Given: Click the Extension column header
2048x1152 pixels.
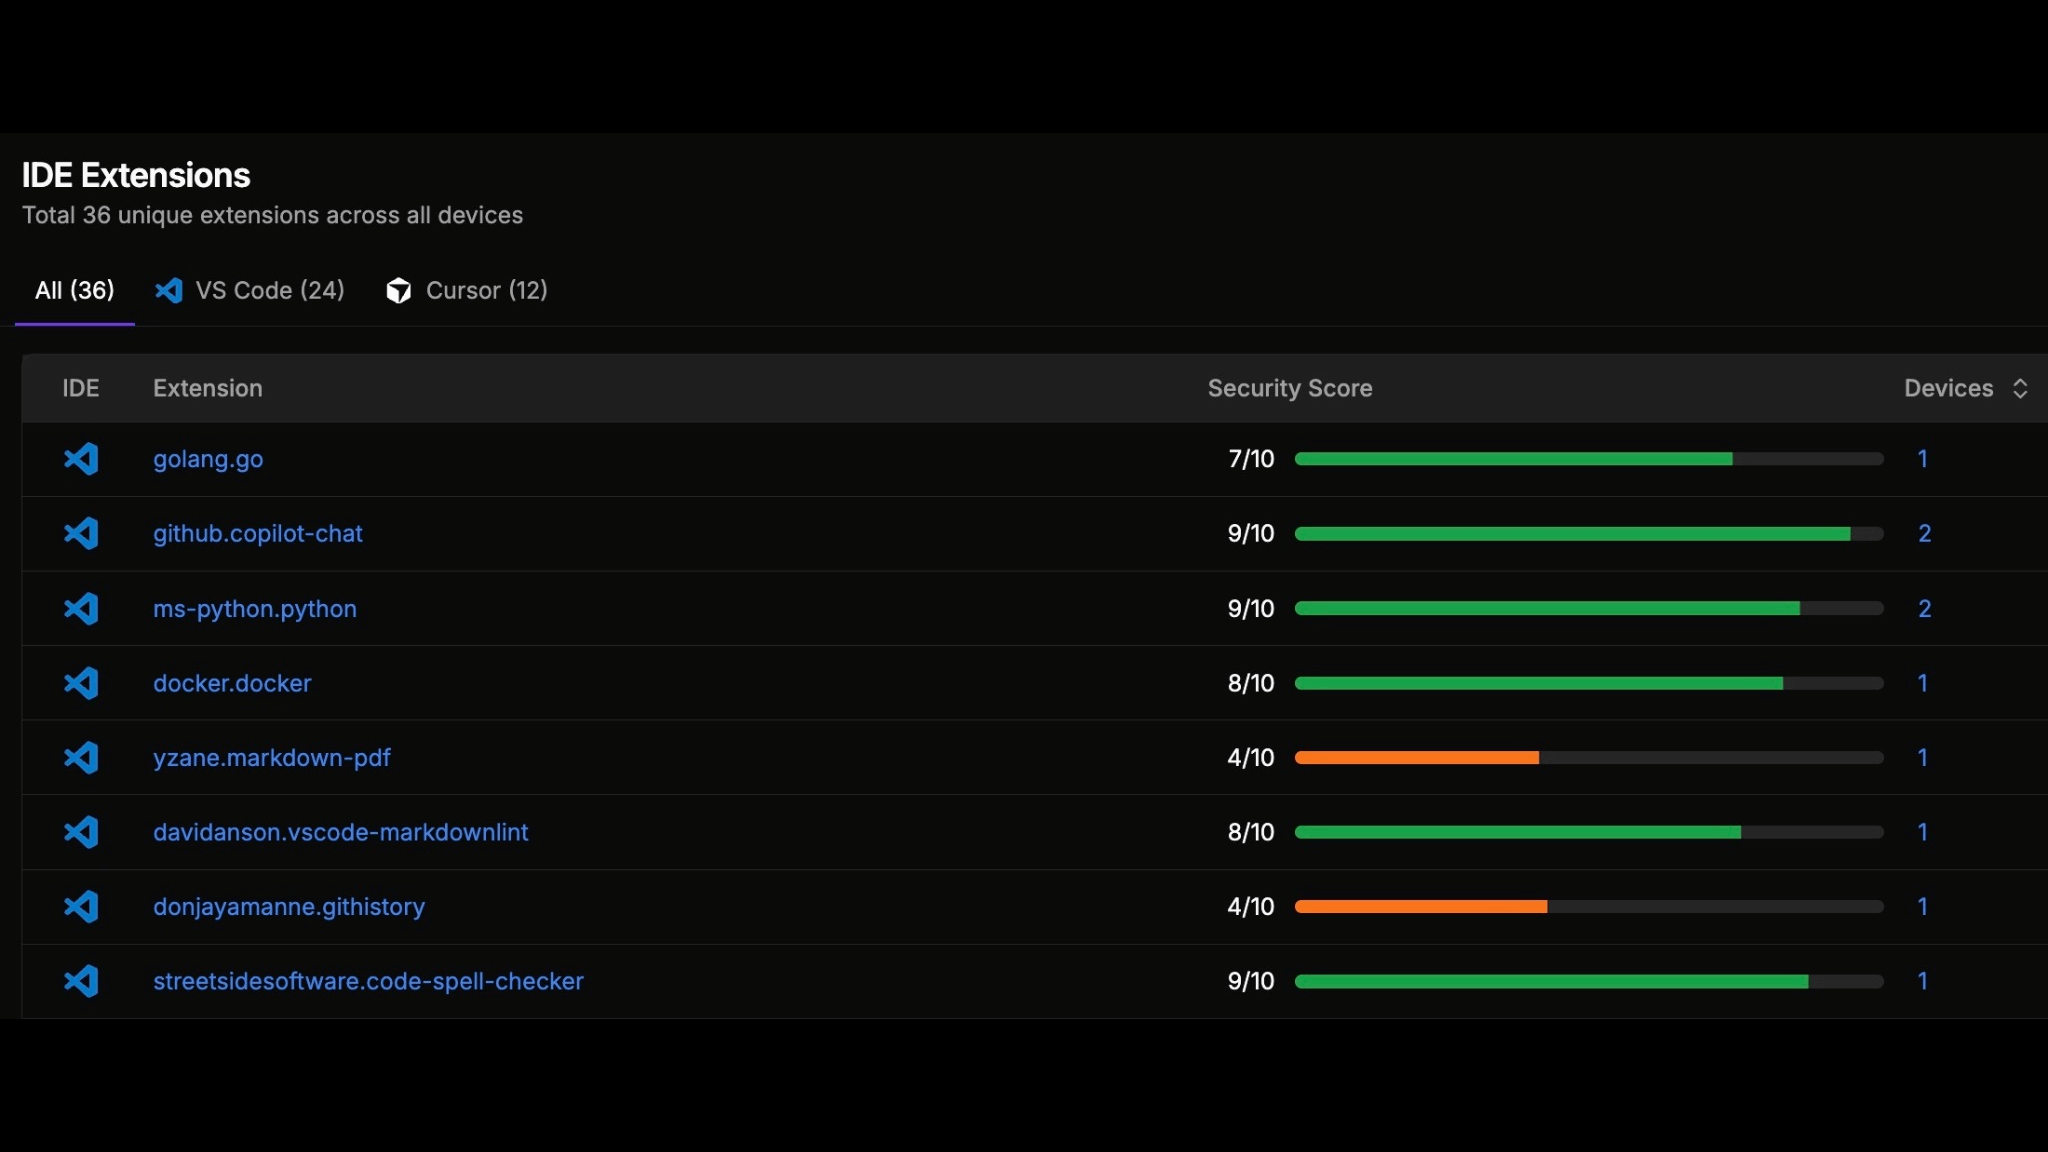Looking at the screenshot, I should (x=207, y=388).
